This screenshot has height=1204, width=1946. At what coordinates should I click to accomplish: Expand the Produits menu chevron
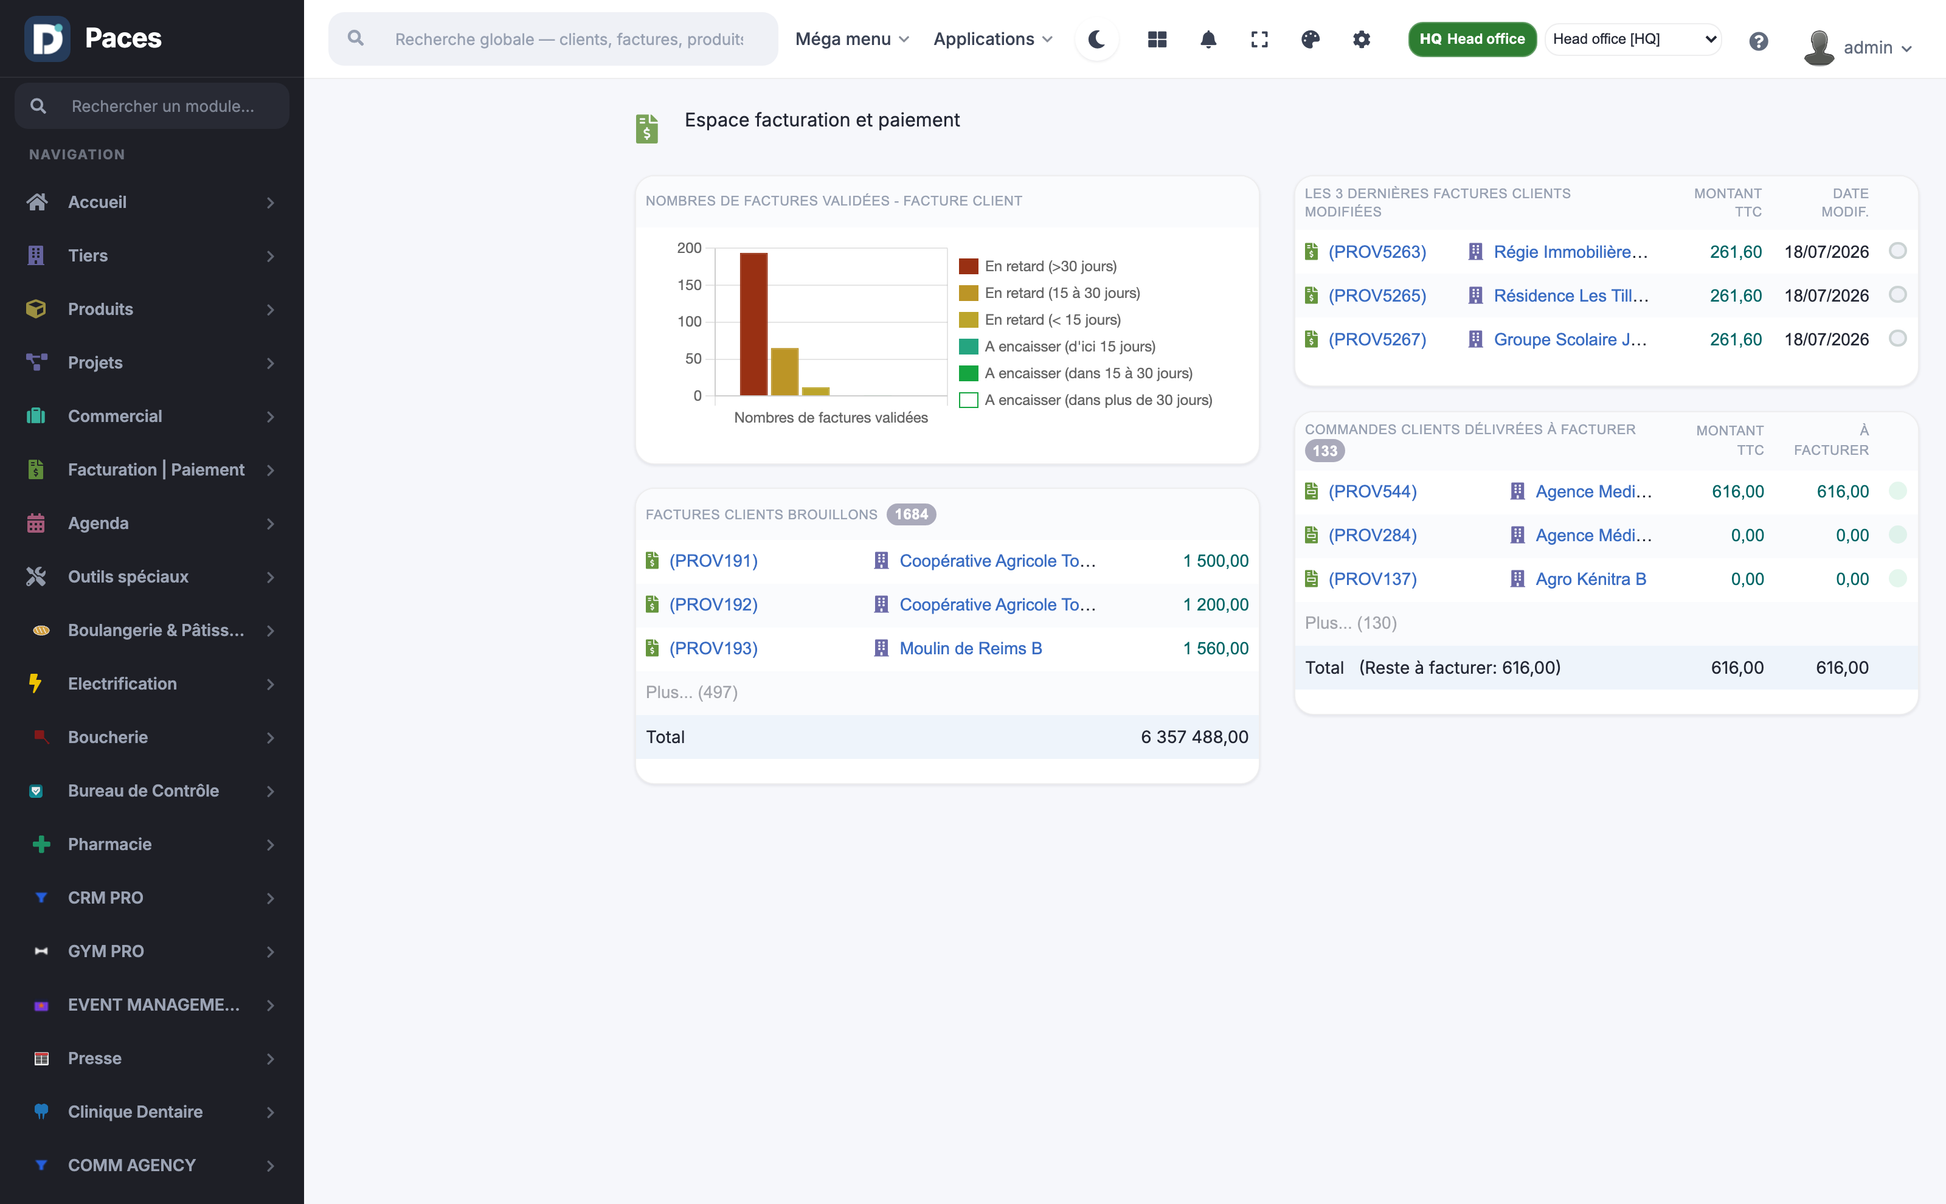point(270,309)
